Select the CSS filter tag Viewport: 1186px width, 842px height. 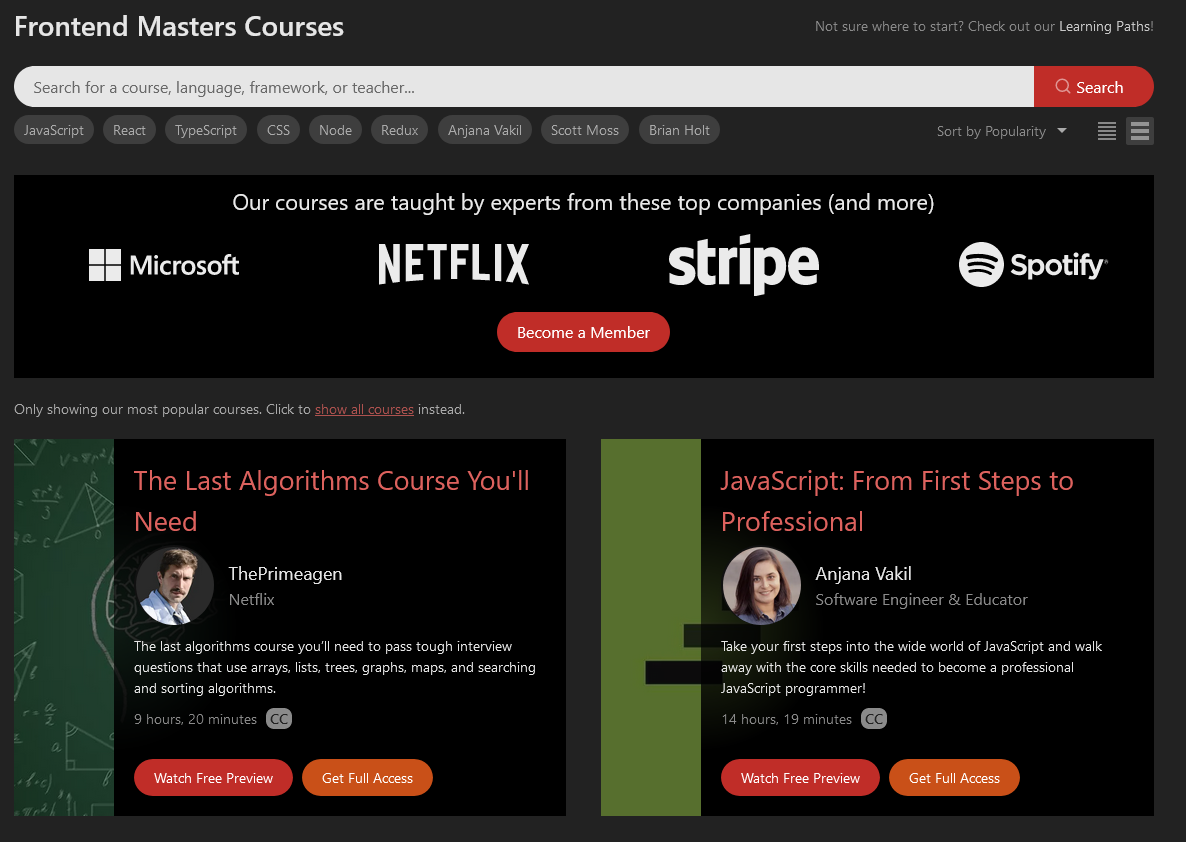click(278, 130)
